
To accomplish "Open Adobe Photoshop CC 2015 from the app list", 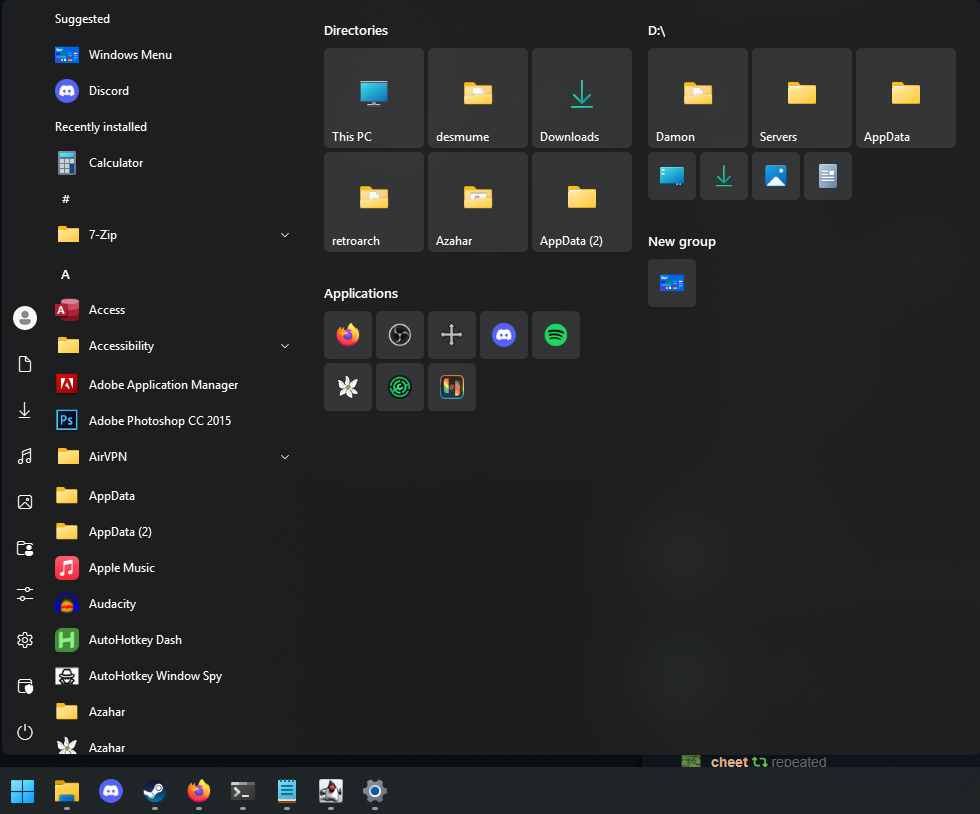I will [159, 421].
